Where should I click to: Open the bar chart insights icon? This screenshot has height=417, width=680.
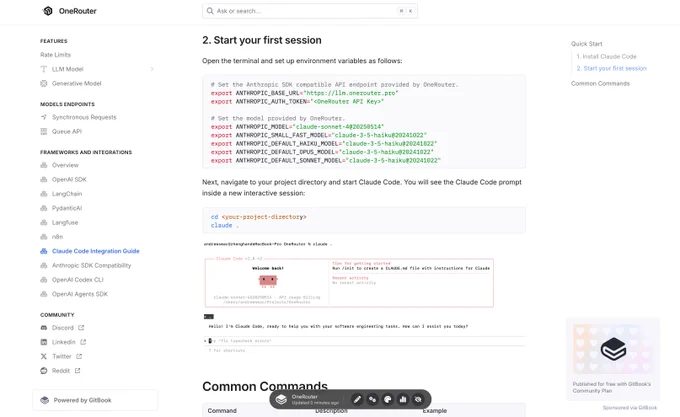[x=403, y=399]
